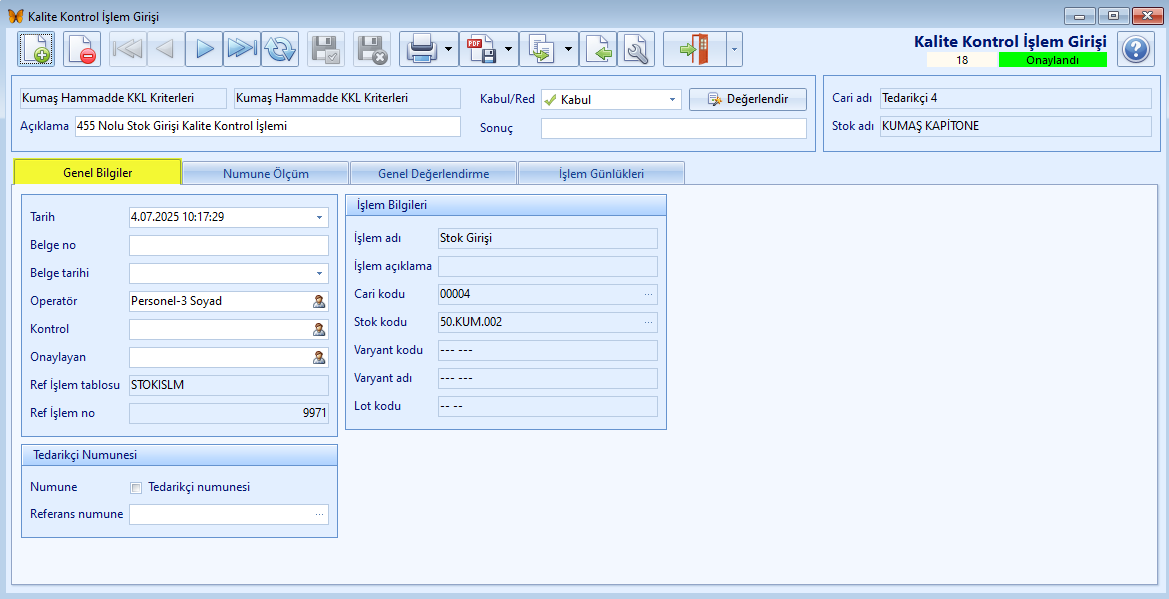
Task: Click the İşlem Bilgileri panel header
Action: pos(506,205)
